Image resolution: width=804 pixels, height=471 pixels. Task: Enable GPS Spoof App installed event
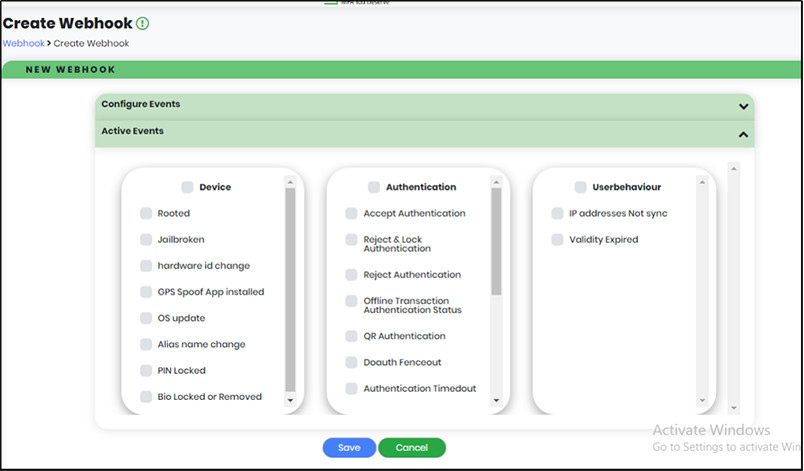click(x=146, y=292)
